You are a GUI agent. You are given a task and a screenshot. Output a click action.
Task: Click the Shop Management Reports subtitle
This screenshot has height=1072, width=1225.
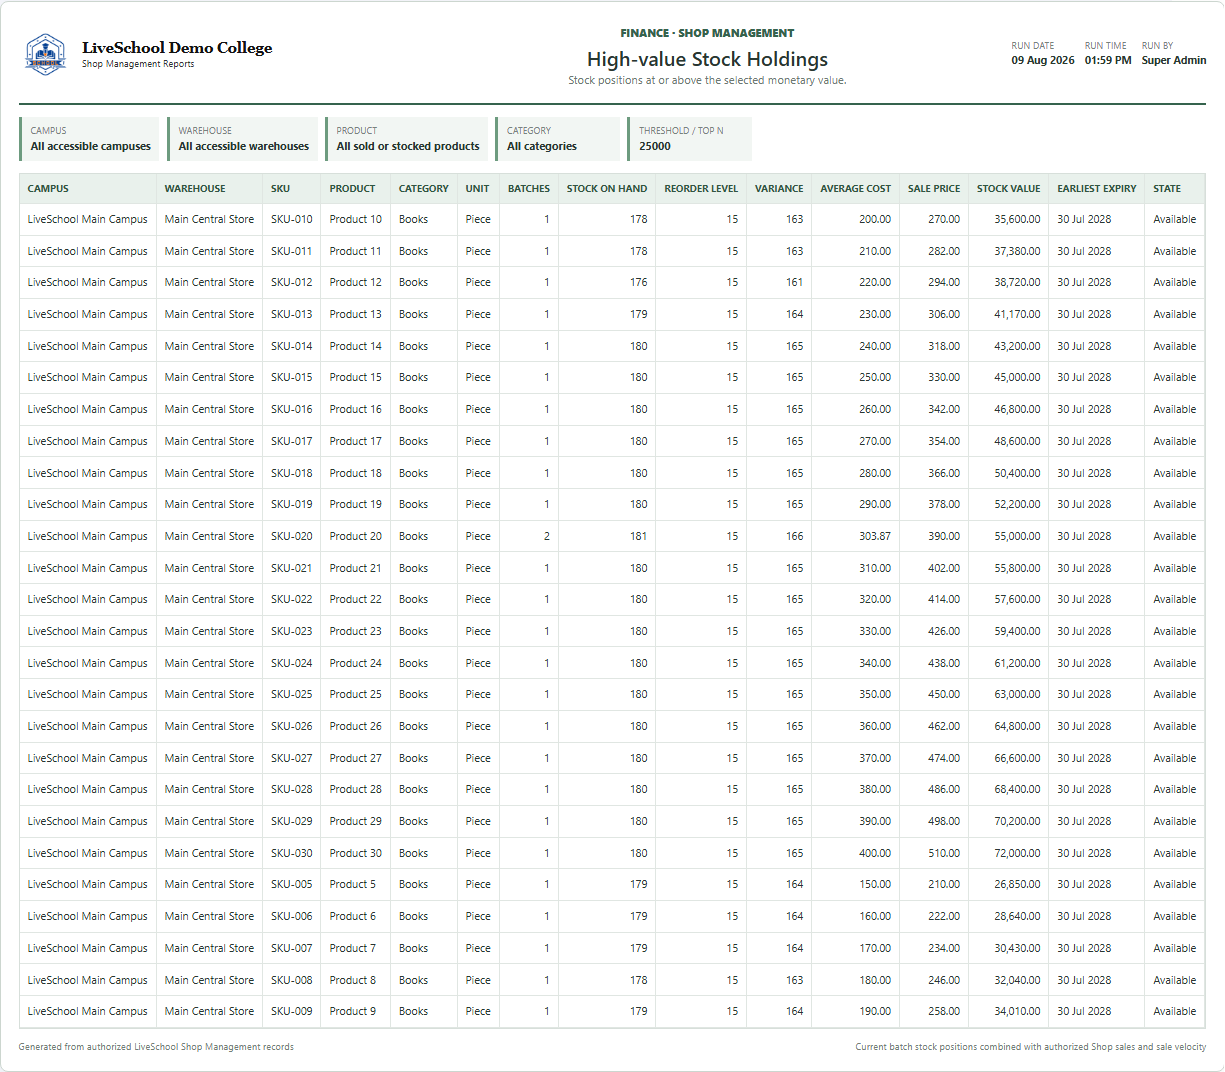138,64
